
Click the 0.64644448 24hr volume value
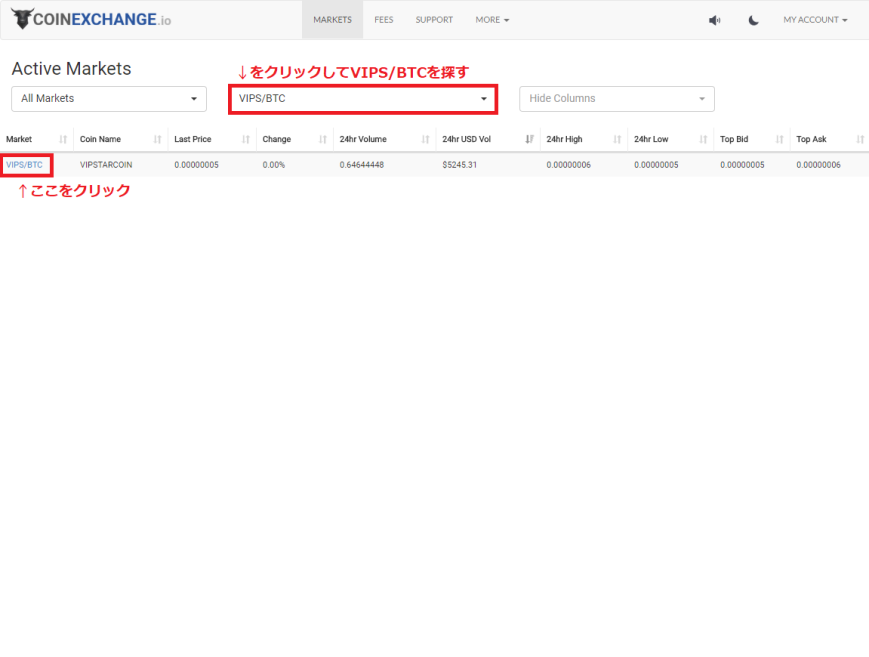click(361, 165)
